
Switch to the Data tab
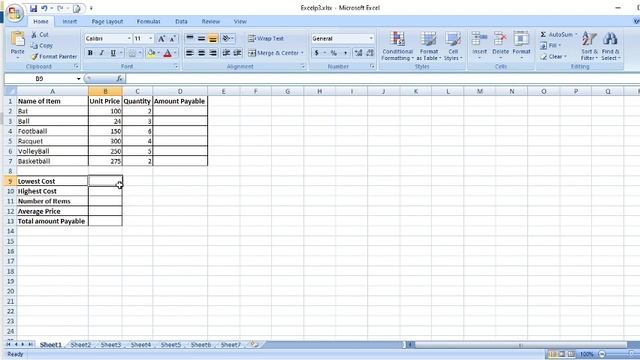tap(181, 21)
